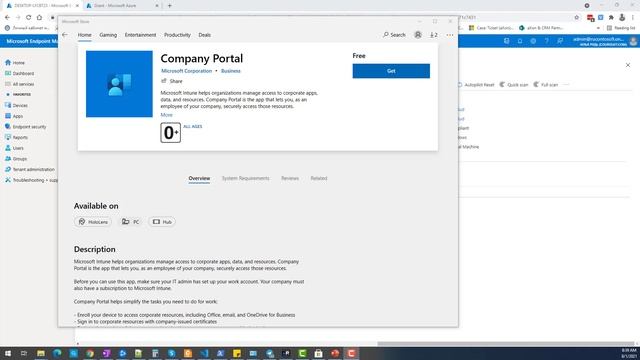Reload the page in Chrome

click(29, 18)
